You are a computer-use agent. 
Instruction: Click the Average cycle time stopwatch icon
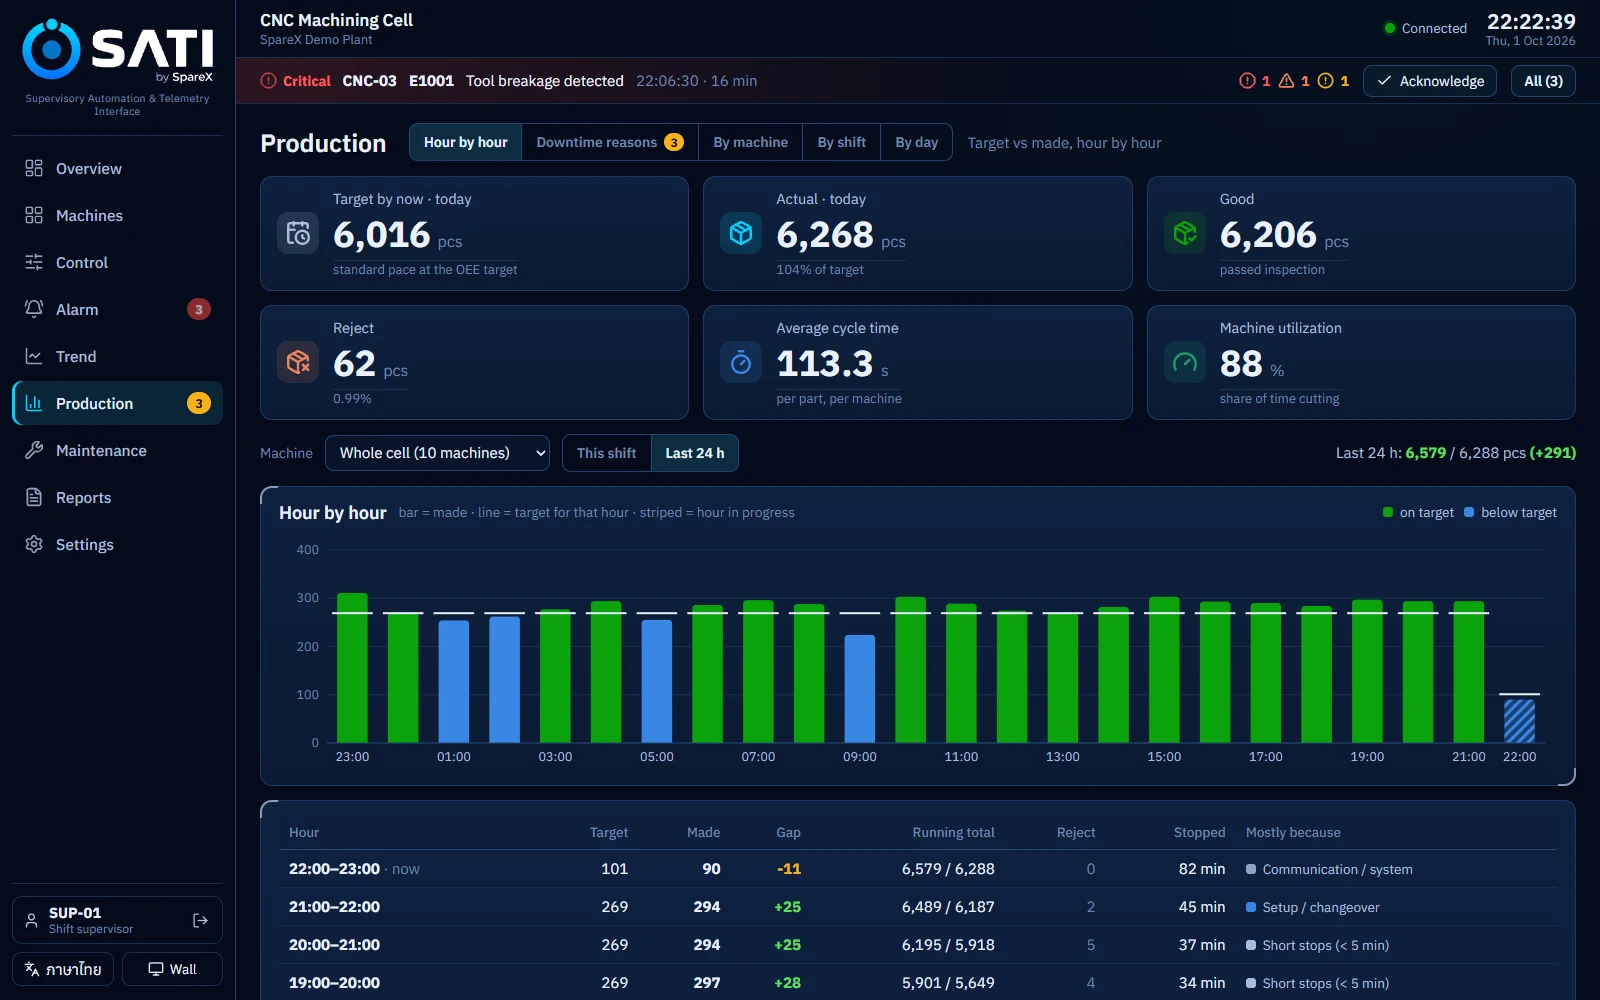point(741,362)
